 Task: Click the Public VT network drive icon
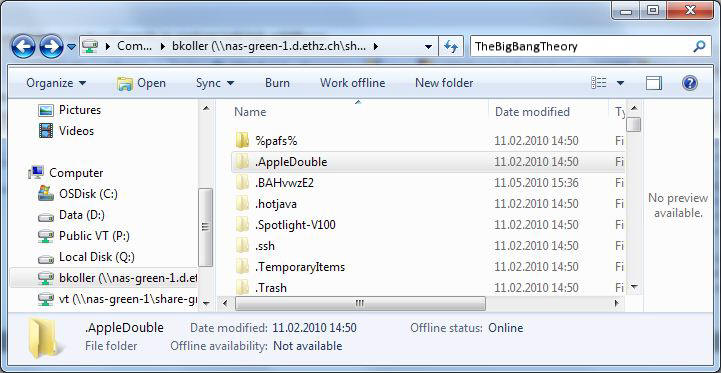point(46,236)
